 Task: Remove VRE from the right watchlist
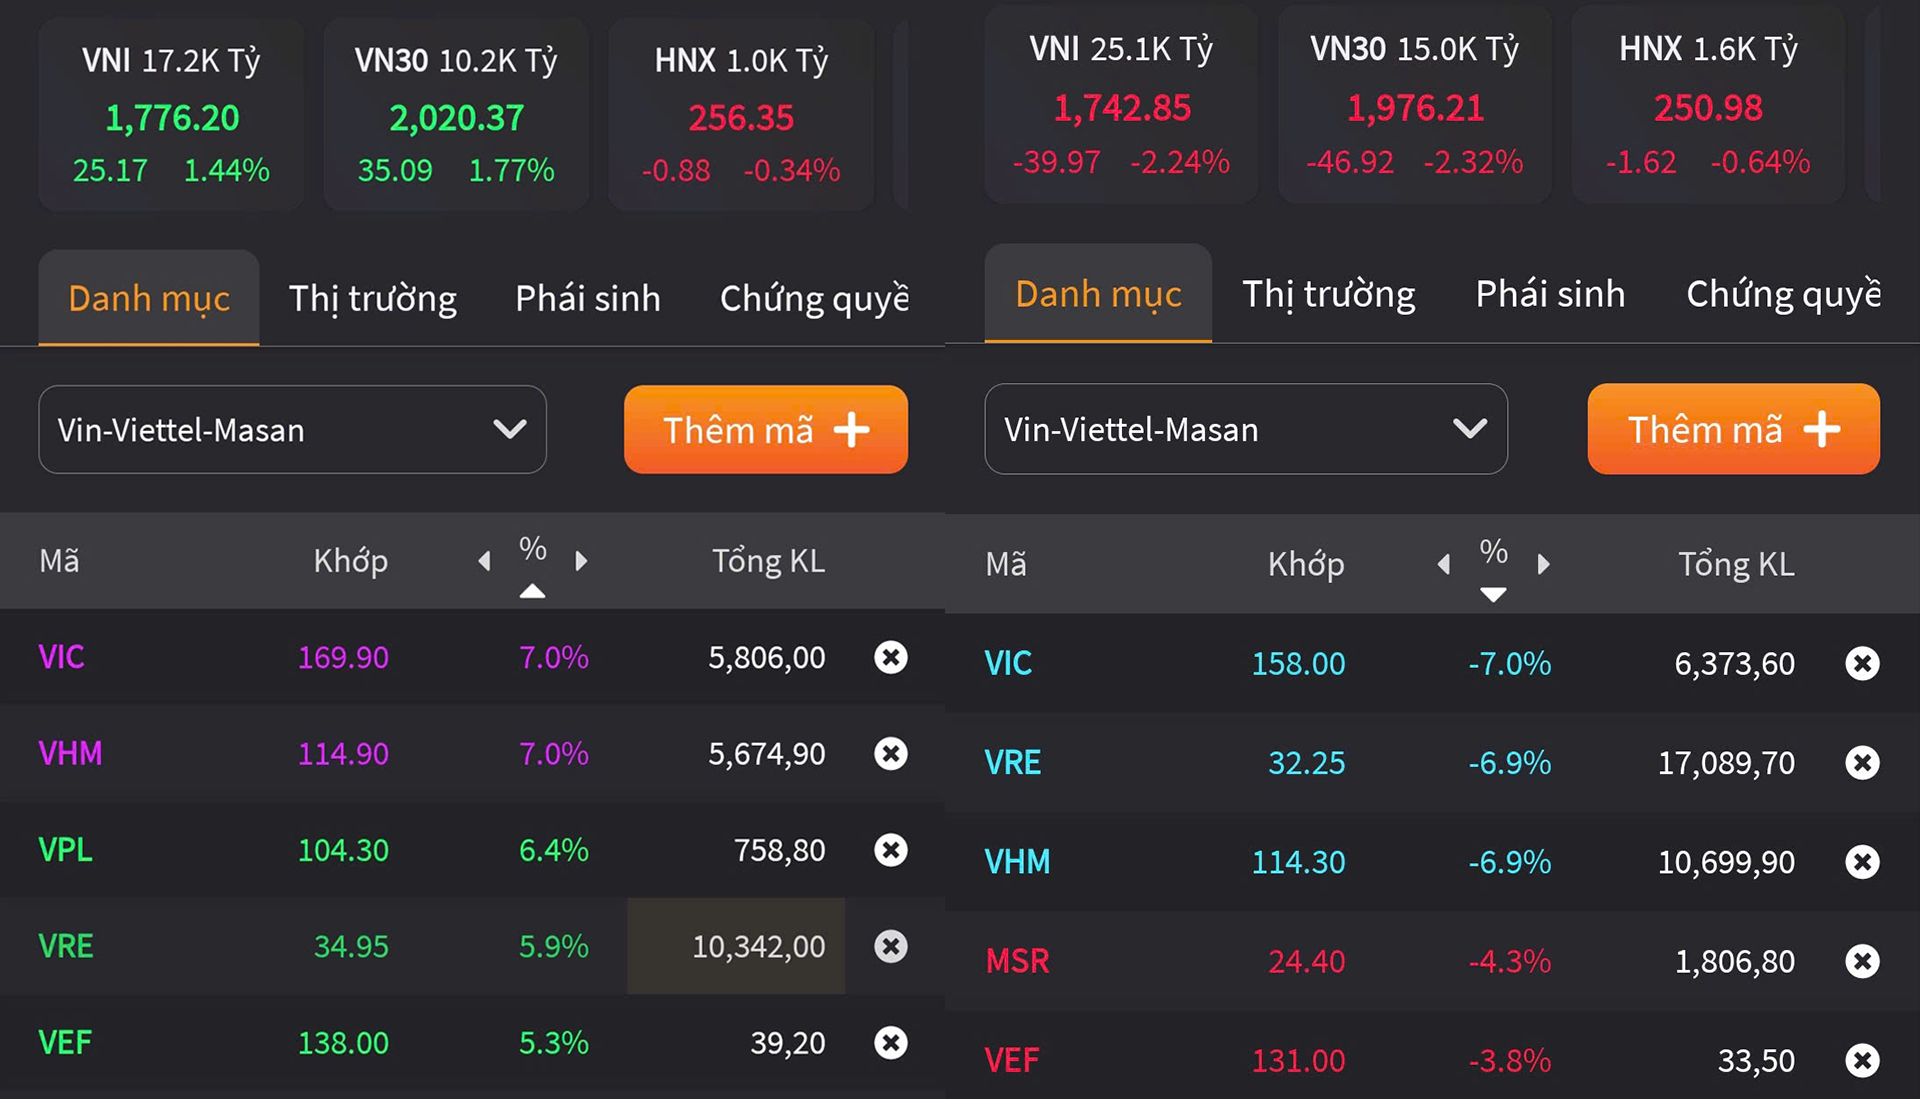tap(1861, 763)
